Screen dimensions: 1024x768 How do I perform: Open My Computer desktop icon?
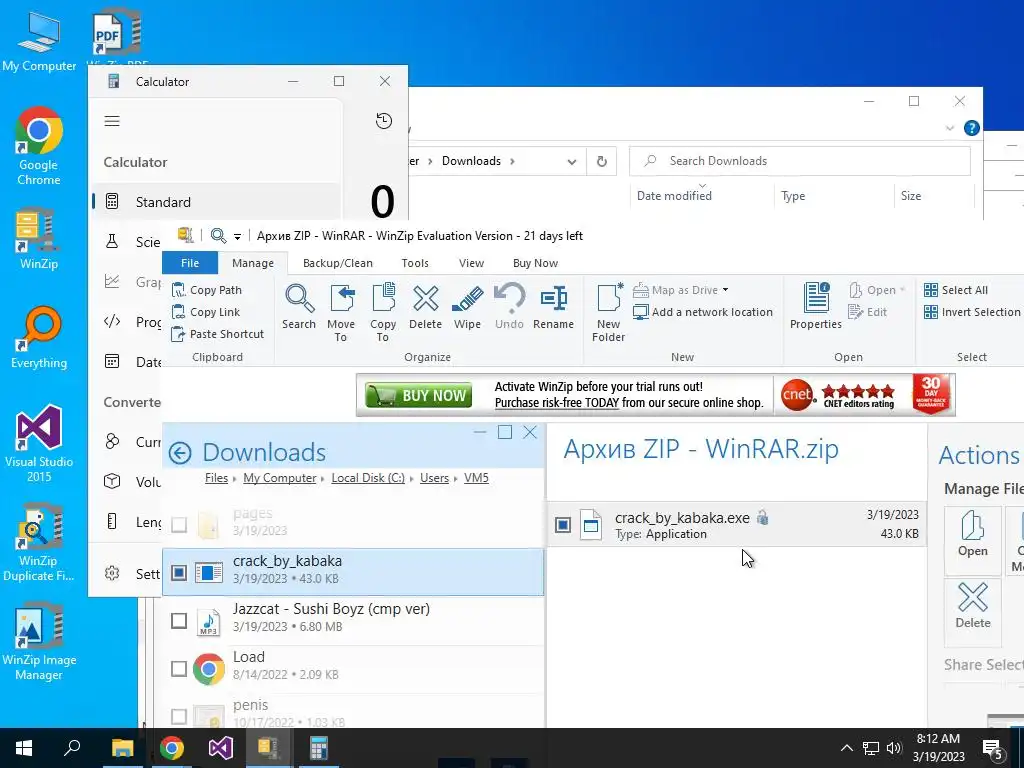point(39,40)
